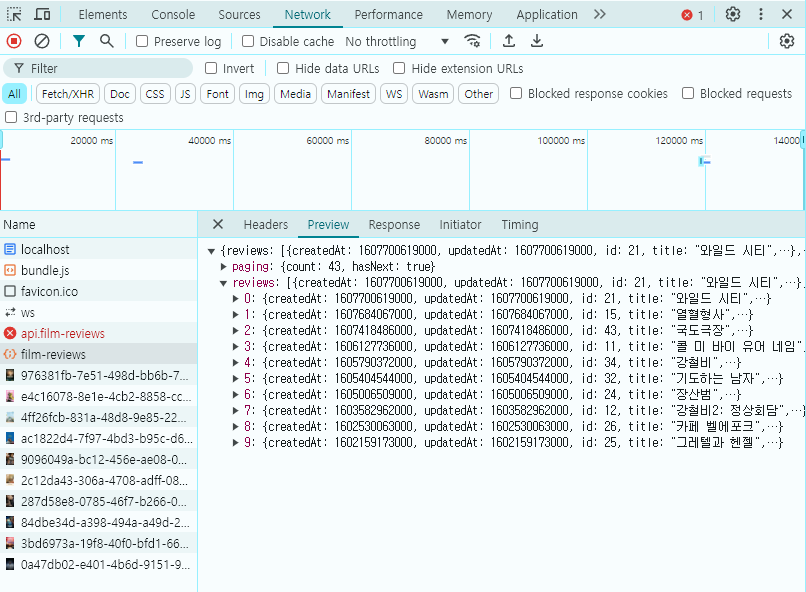Import HAR file upload icon
The width and height of the screenshot is (806, 592).
coord(508,41)
